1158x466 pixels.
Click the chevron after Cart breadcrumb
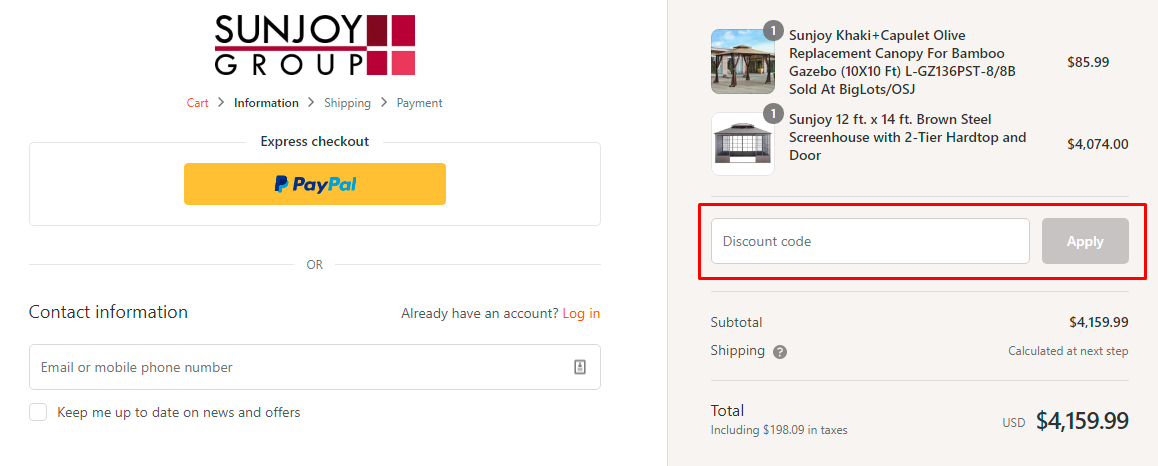click(x=221, y=103)
